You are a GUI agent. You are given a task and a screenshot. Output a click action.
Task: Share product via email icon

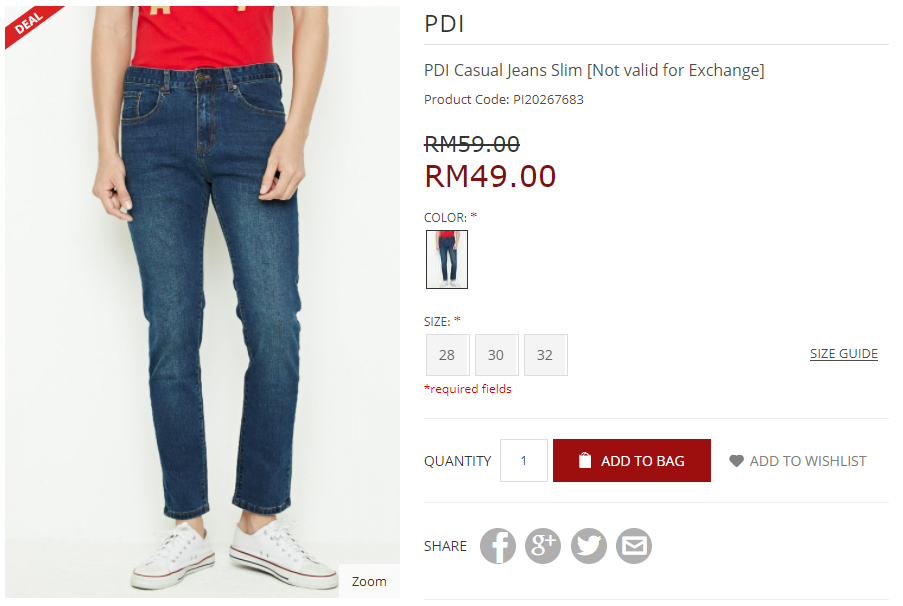[x=634, y=546]
